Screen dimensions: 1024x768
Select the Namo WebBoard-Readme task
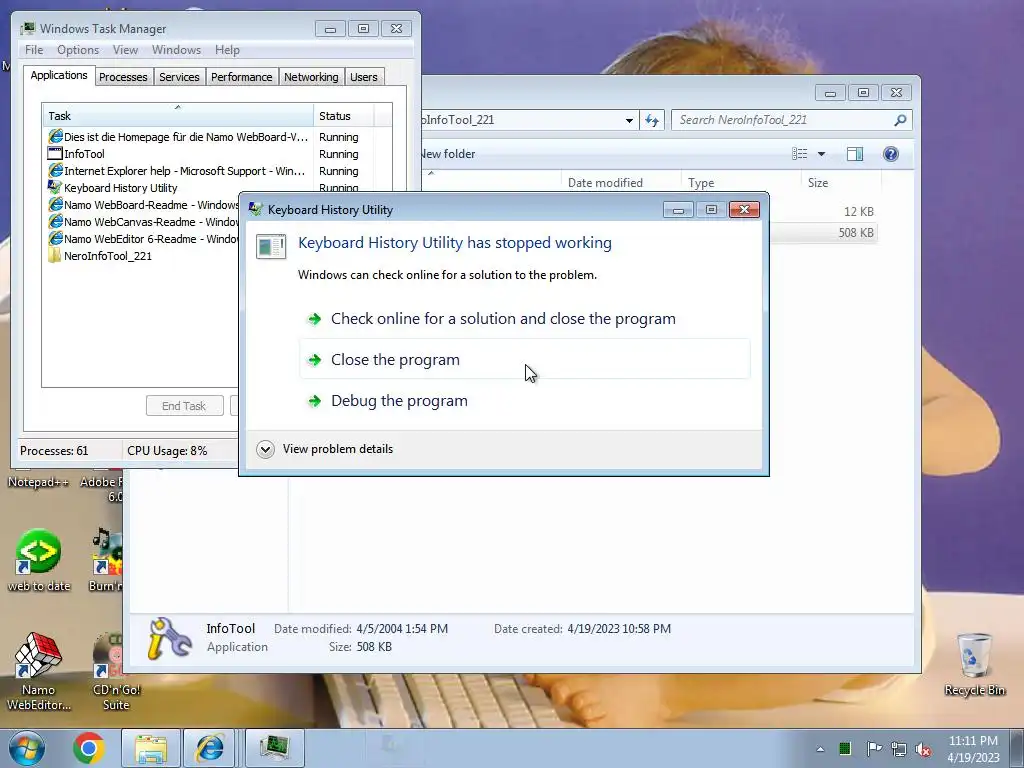point(142,205)
